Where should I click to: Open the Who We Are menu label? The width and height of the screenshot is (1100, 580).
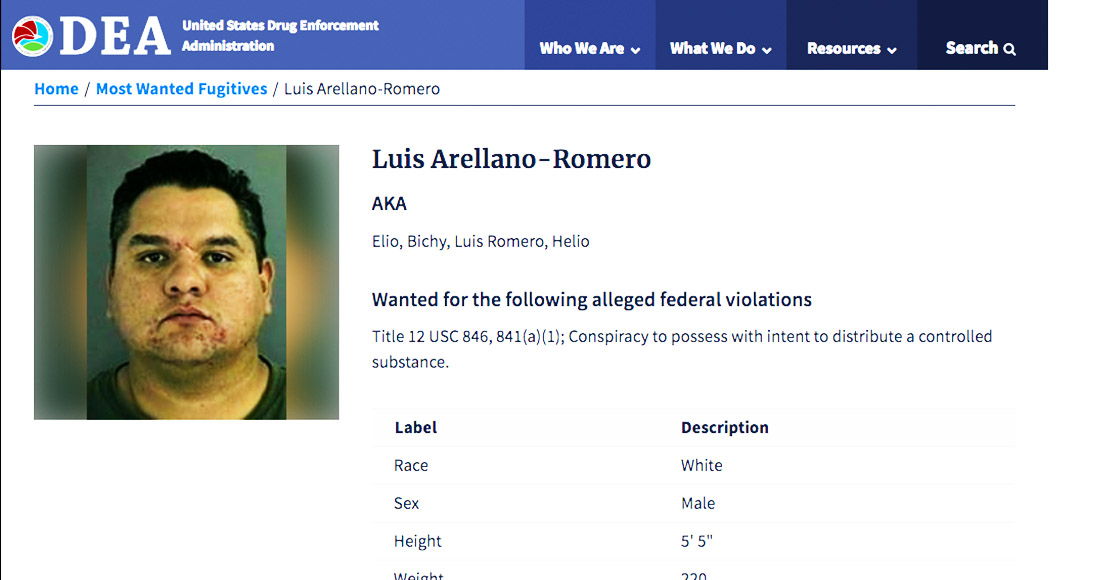[581, 48]
